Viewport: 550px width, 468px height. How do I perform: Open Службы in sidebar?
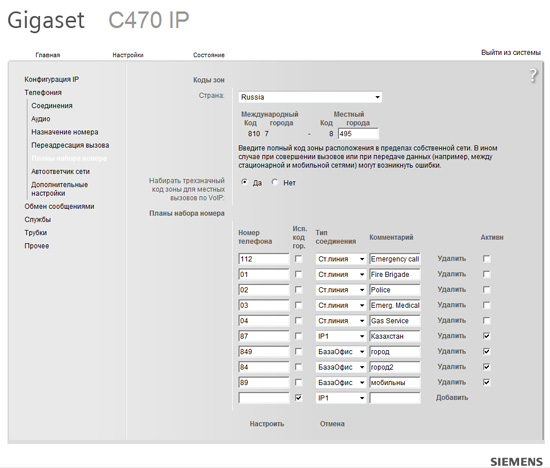click(38, 220)
